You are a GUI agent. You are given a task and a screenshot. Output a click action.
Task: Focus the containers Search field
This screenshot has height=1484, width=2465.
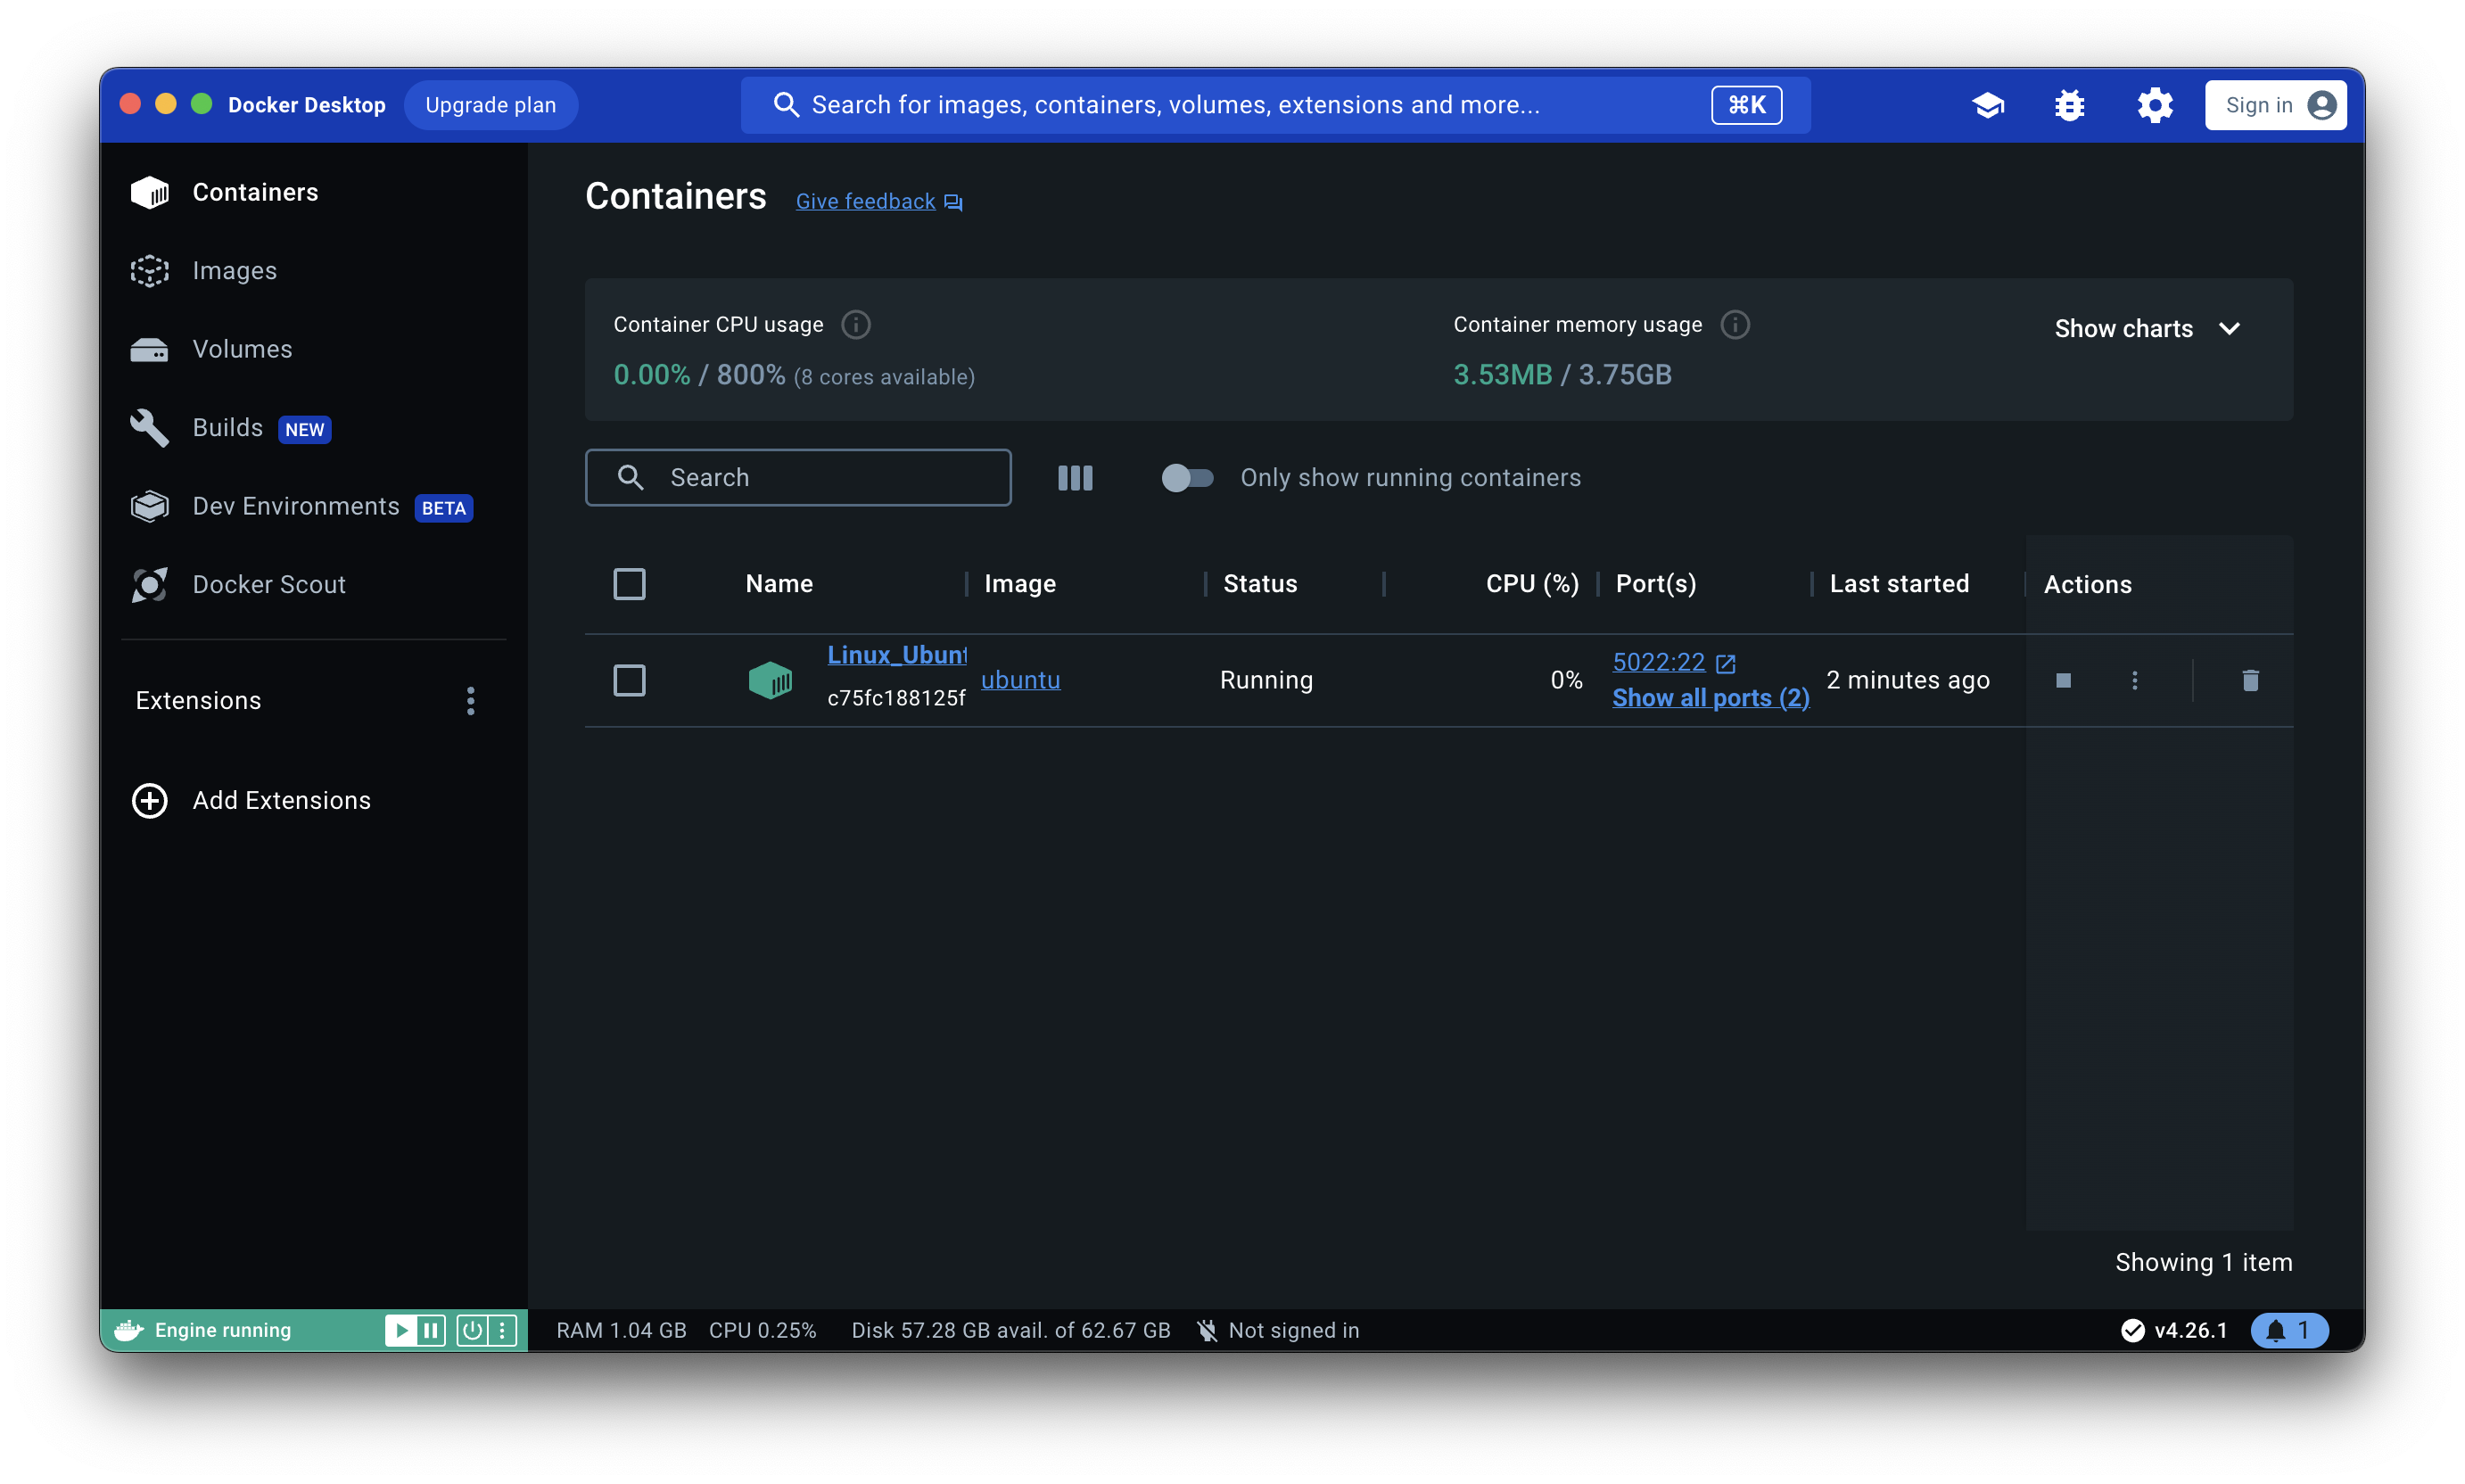797,477
